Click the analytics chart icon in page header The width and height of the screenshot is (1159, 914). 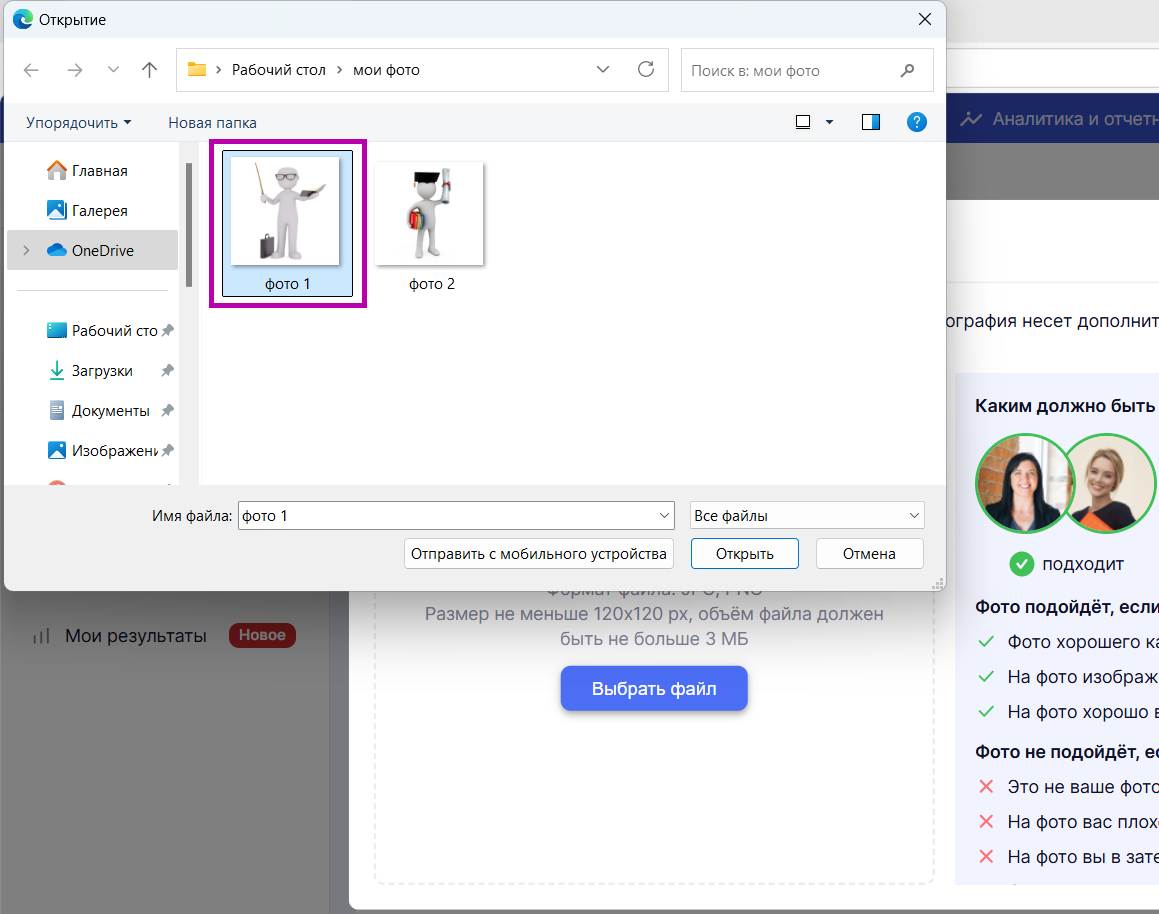pyautogui.click(x=971, y=119)
